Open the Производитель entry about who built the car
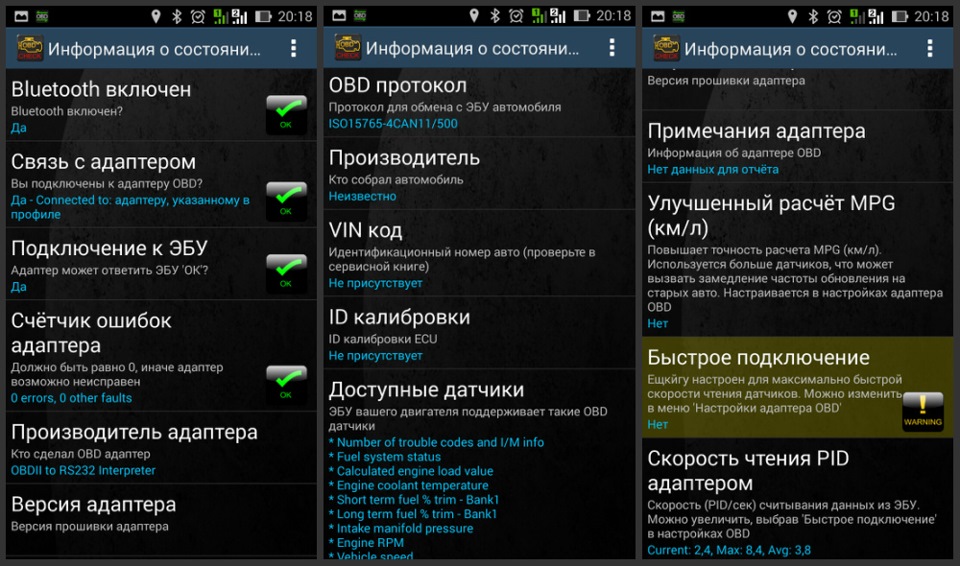 click(x=479, y=173)
